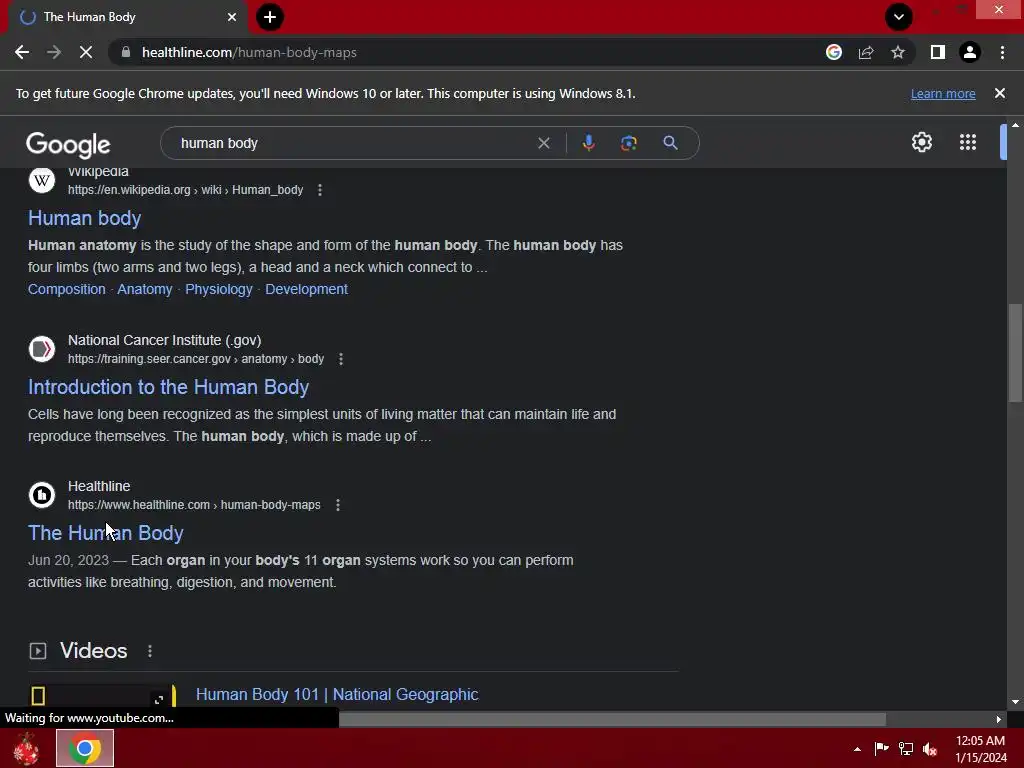Click National Cancer Institute favicon

tap(42, 349)
